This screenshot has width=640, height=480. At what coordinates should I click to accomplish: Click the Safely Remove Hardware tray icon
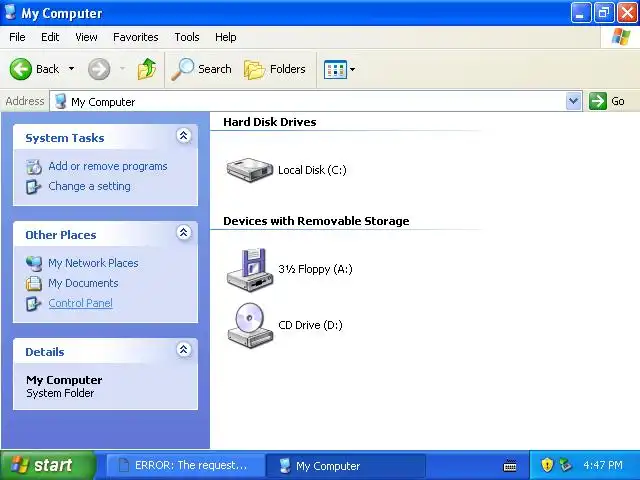click(566, 465)
